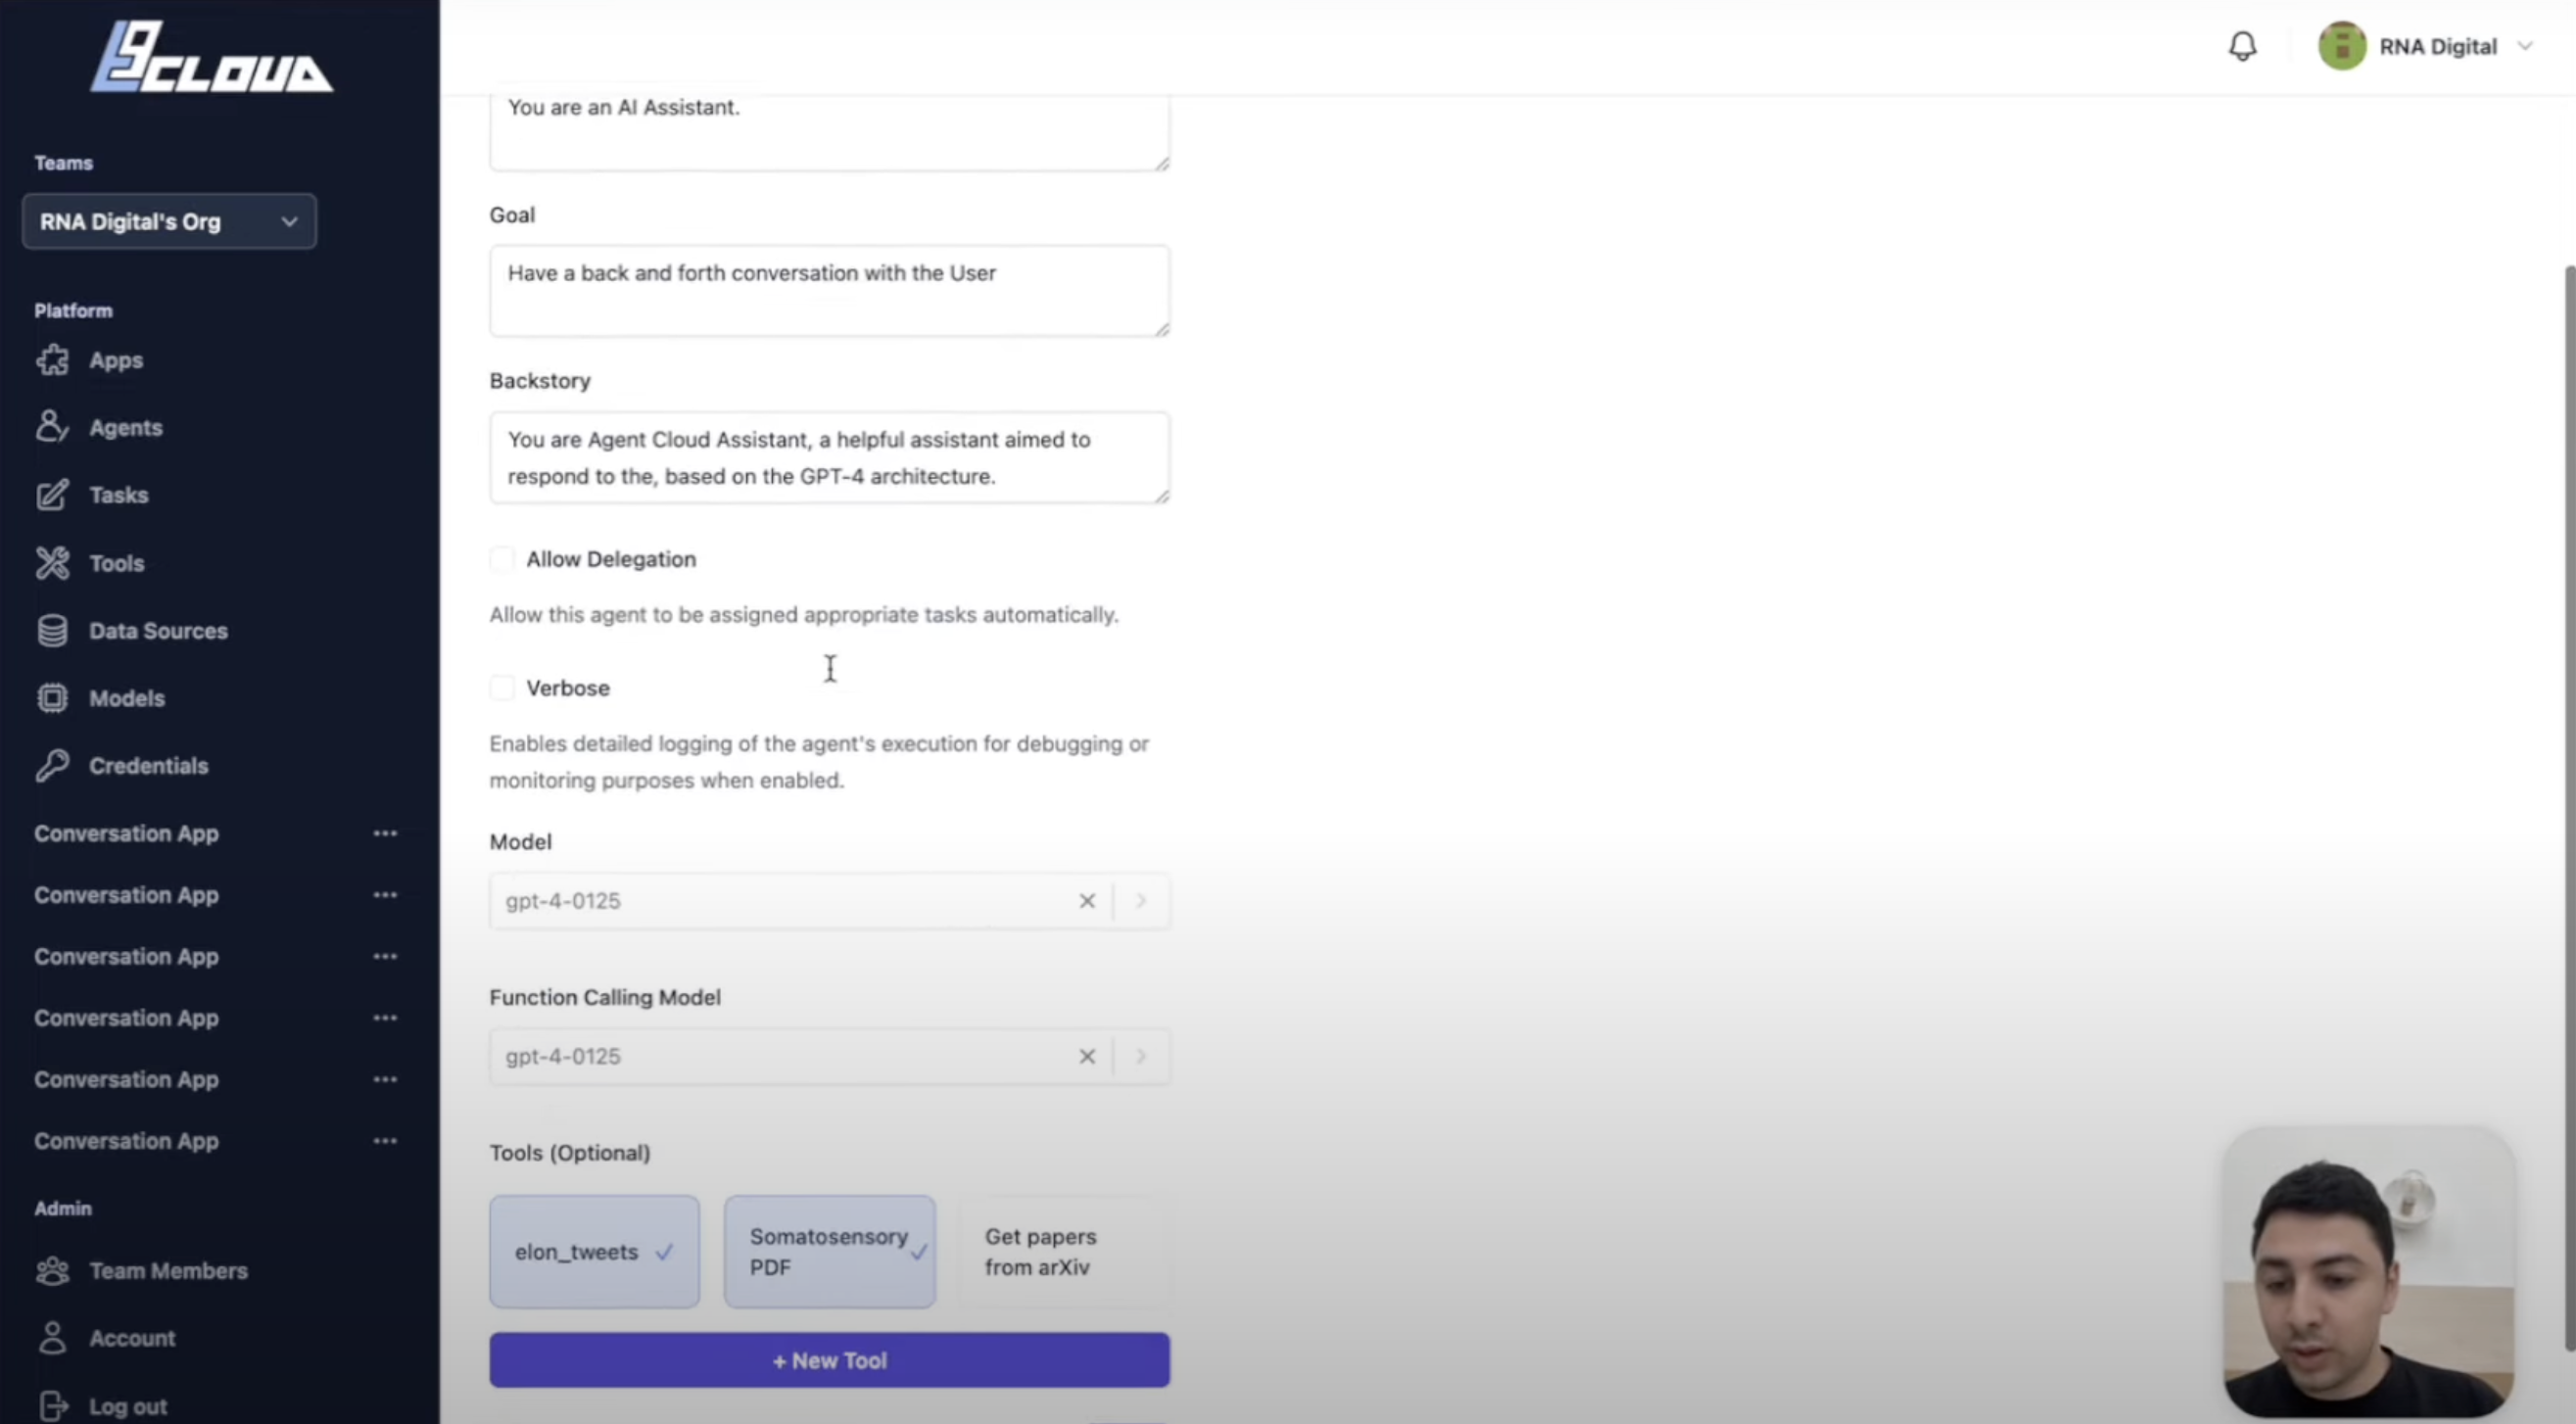The height and width of the screenshot is (1424, 2576).
Task: Open the Apps section in the sidebar
Action: click(114, 360)
